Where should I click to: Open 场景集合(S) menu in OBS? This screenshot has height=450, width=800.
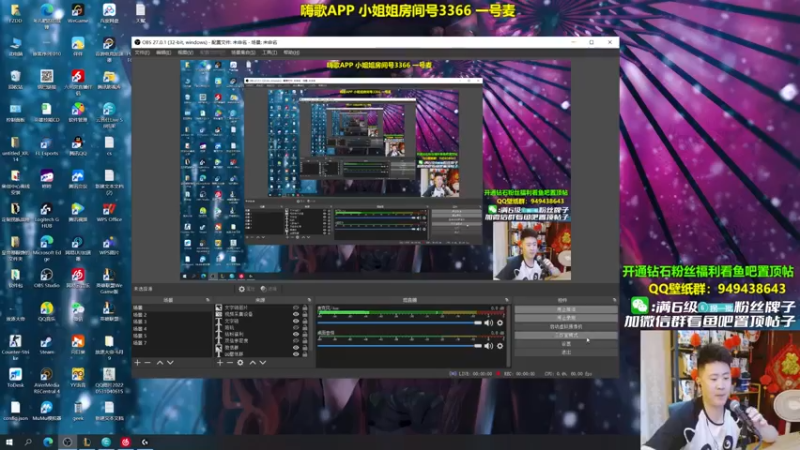coord(243,53)
